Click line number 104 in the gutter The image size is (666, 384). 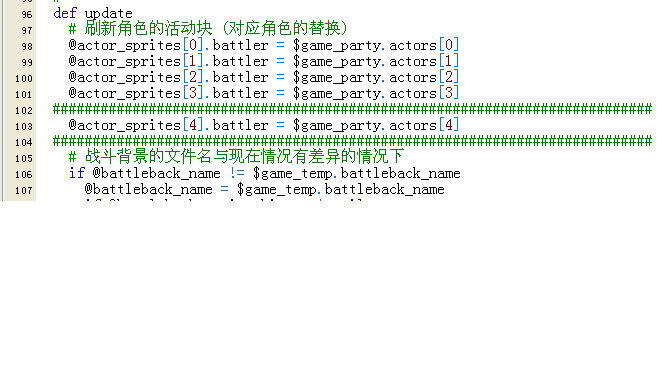point(24,143)
